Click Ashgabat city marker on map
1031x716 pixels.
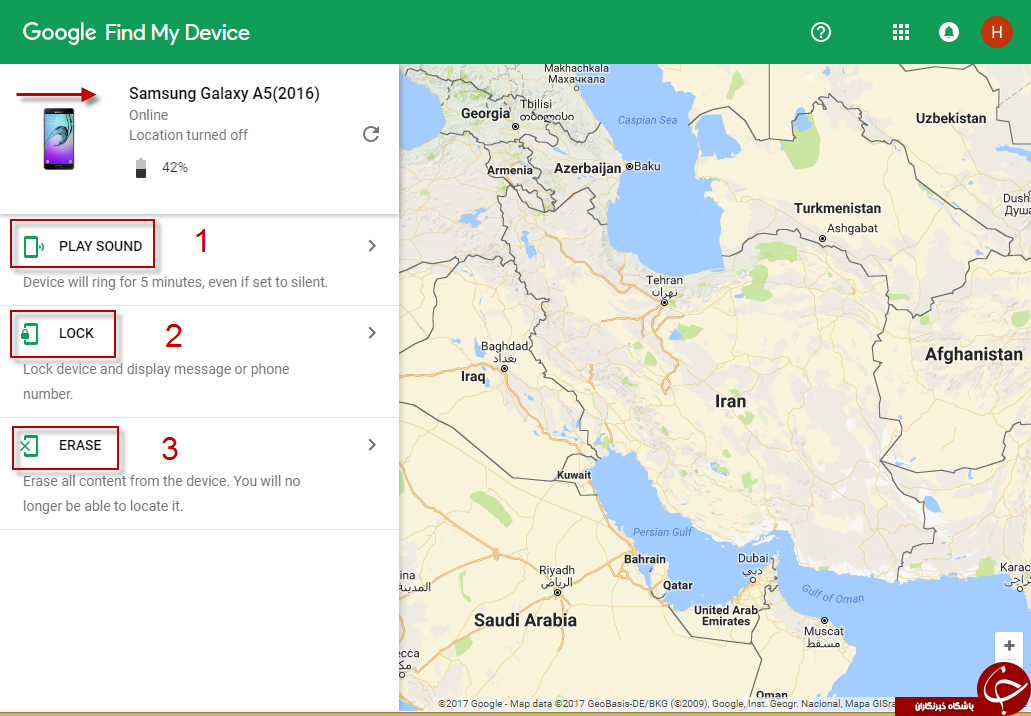pyautogui.click(x=822, y=239)
